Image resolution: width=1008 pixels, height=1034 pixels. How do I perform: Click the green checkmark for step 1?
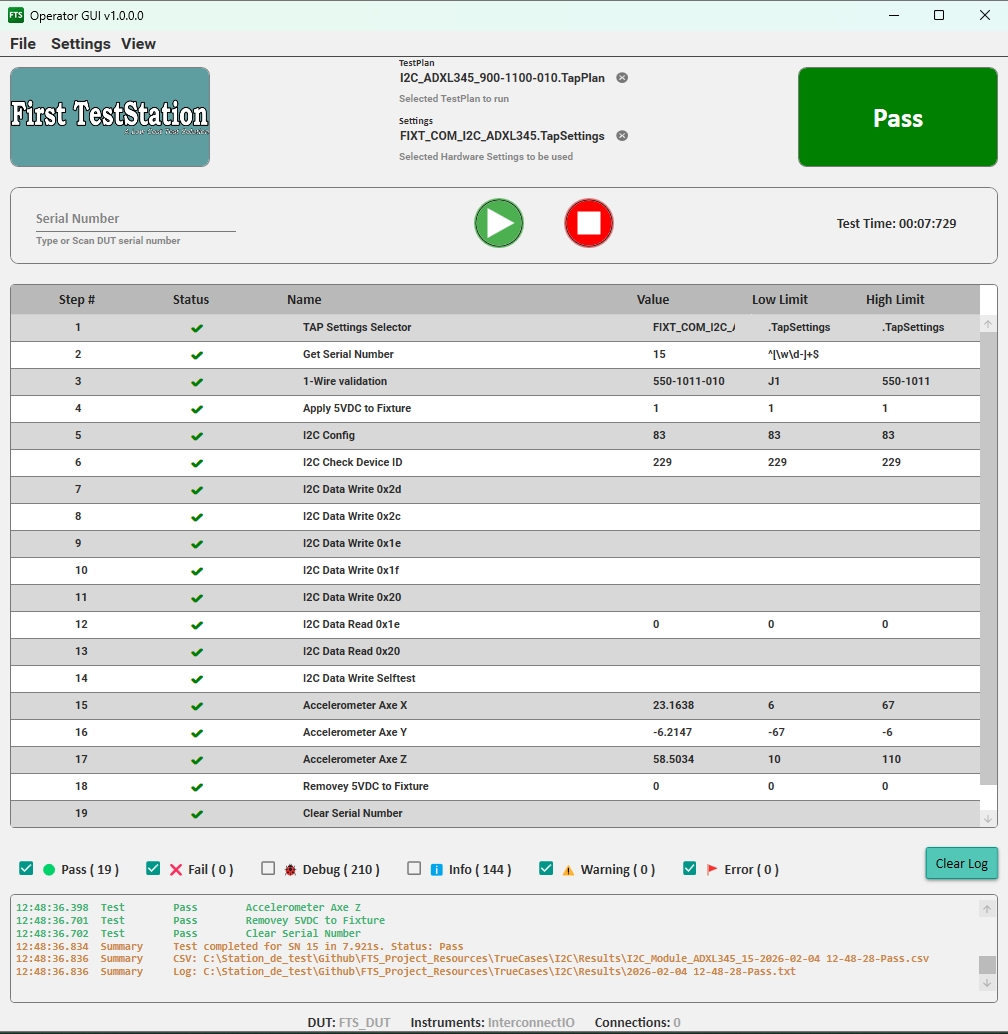(x=197, y=328)
